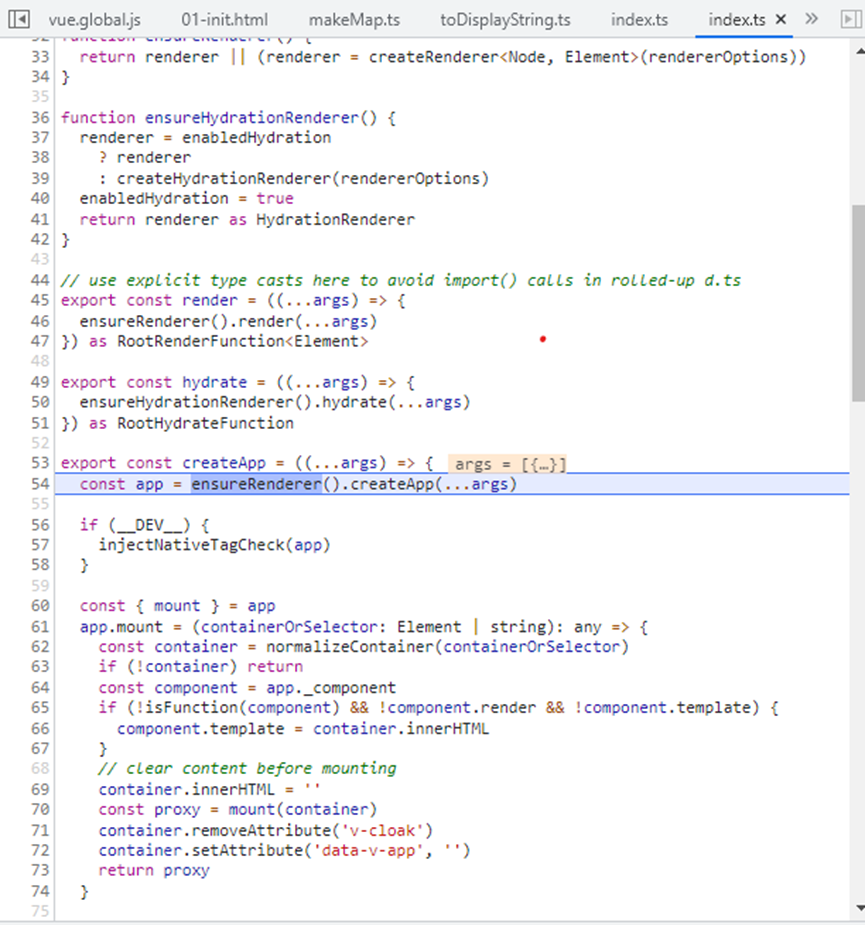The height and width of the screenshot is (925, 865).
Task: Click 'app._component' on line 64
Action: tap(331, 688)
